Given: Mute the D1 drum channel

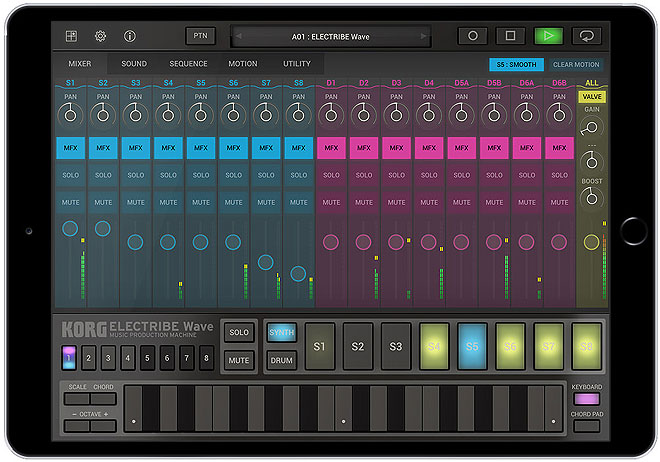Looking at the screenshot, I should click(x=331, y=202).
